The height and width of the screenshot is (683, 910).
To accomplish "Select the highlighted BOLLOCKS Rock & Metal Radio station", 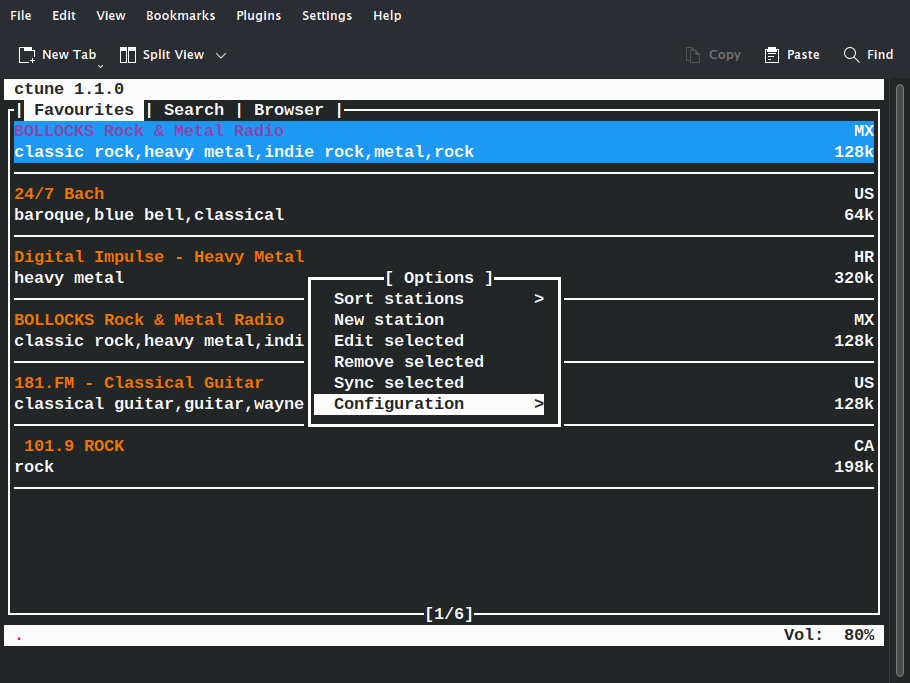I will 444,142.
